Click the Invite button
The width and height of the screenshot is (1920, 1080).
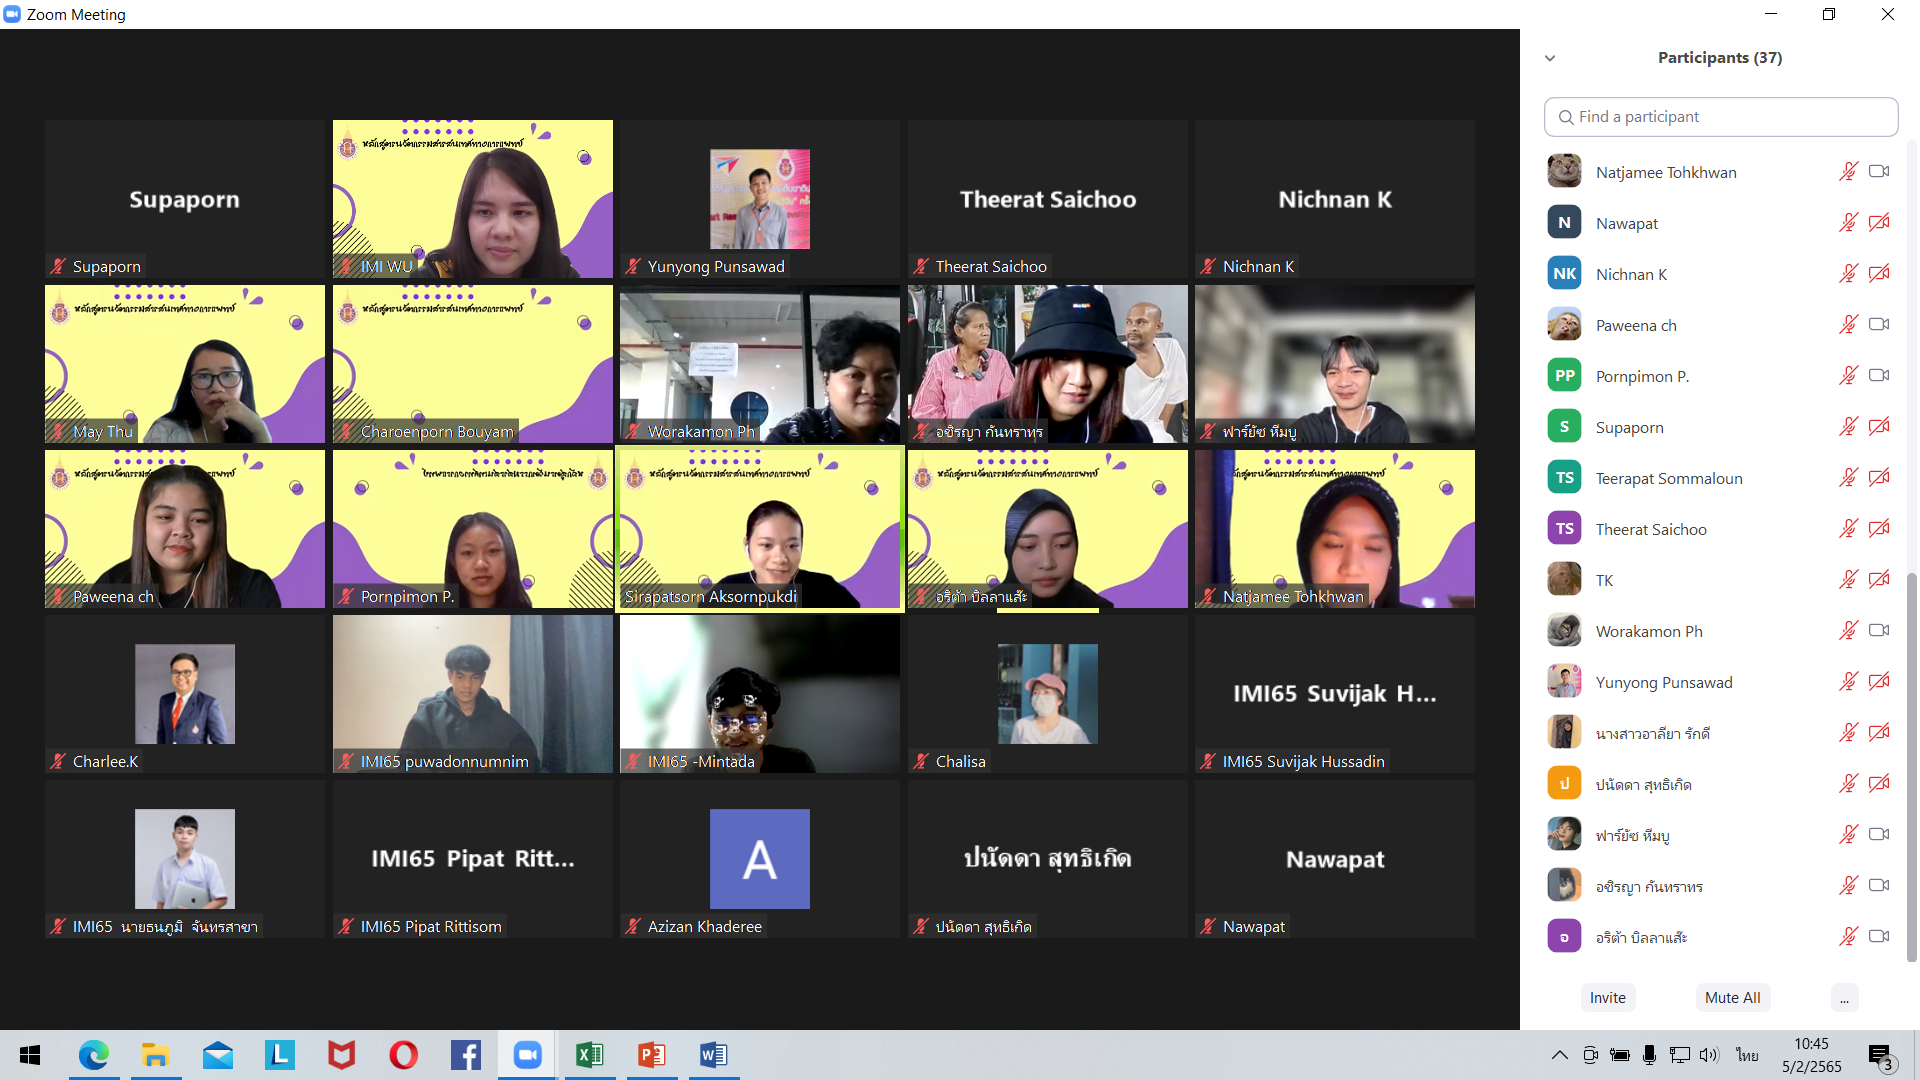(1607, 998)
